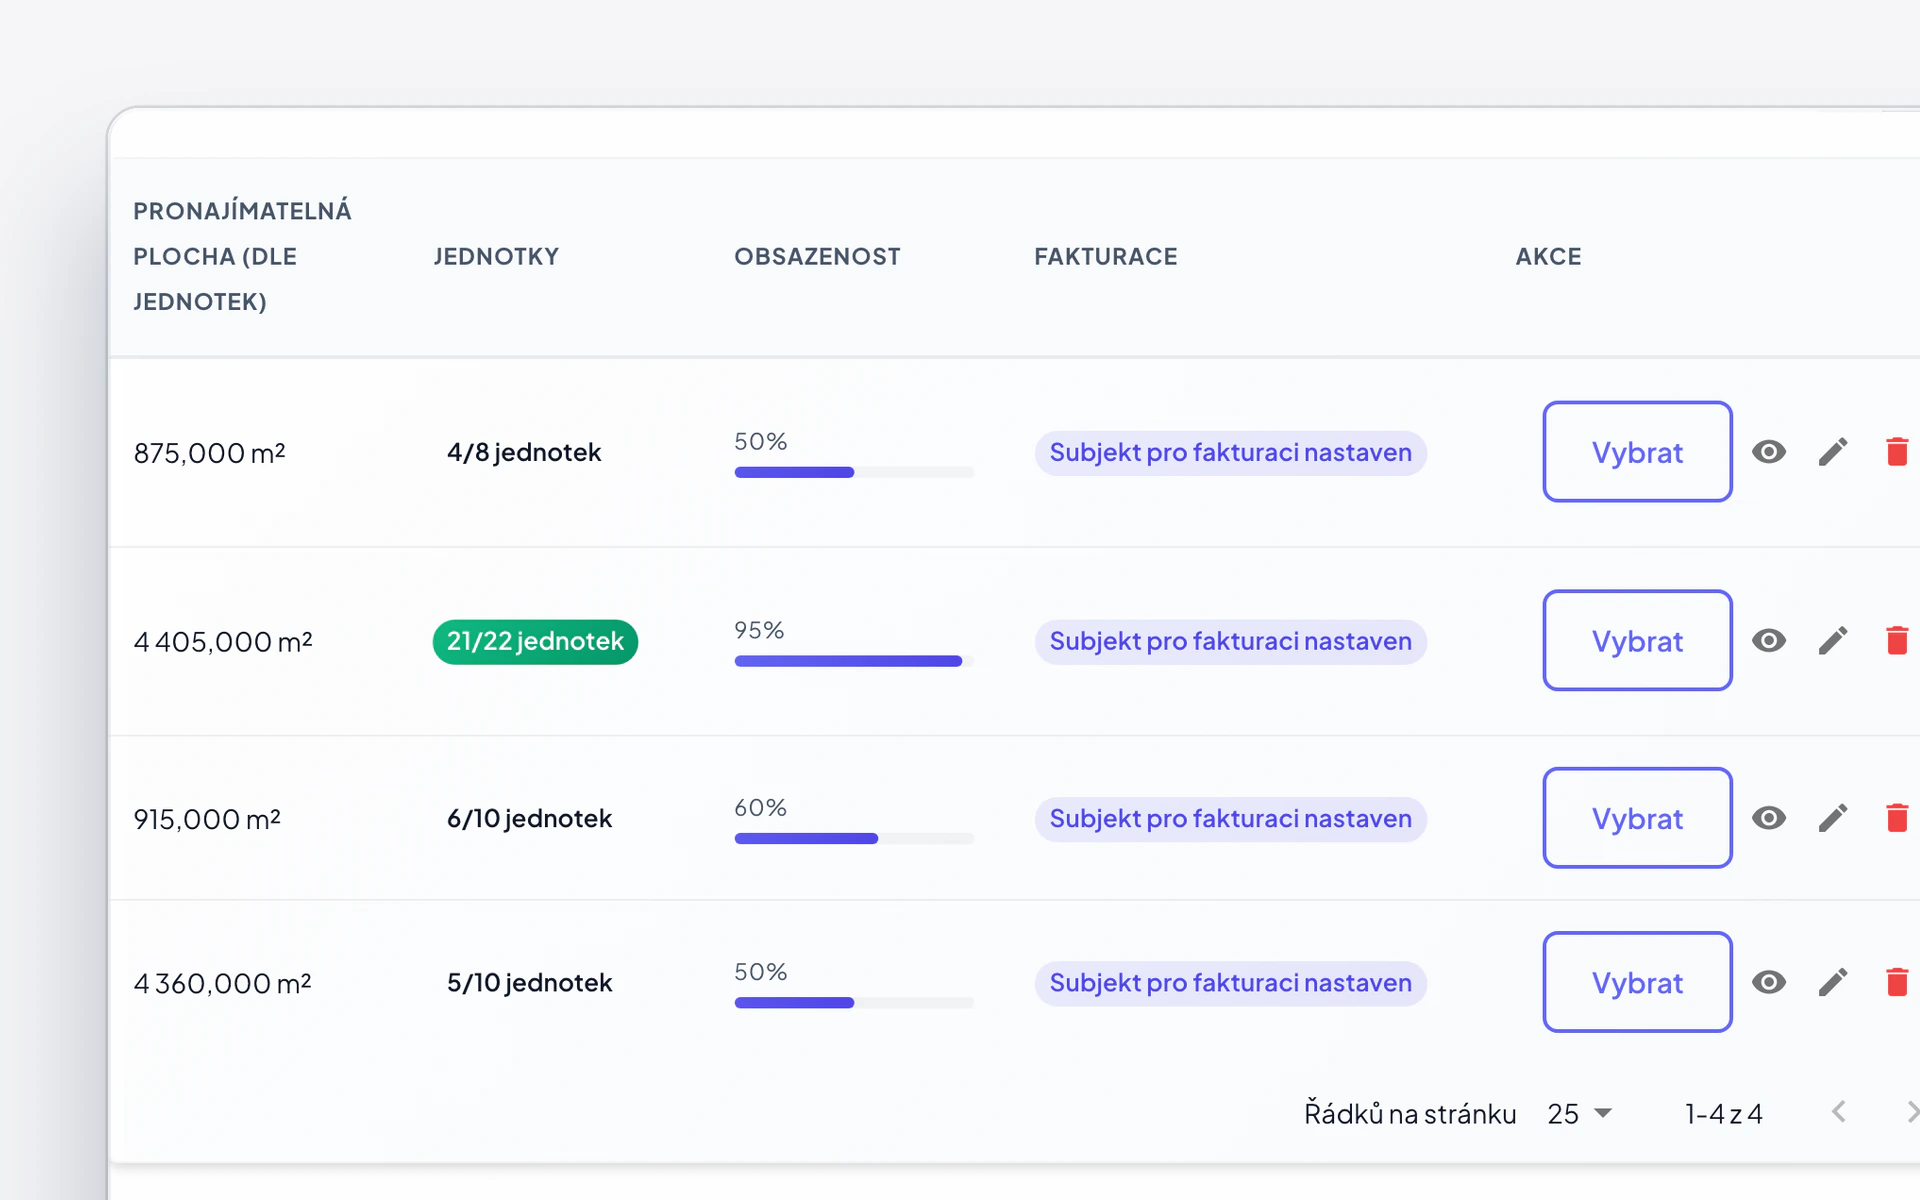Image resolution: width=1920 pixels, height=1200 pixels.
Task: Edit the 875,000 m² row with pencil icon
Action: pos(1832,452)
